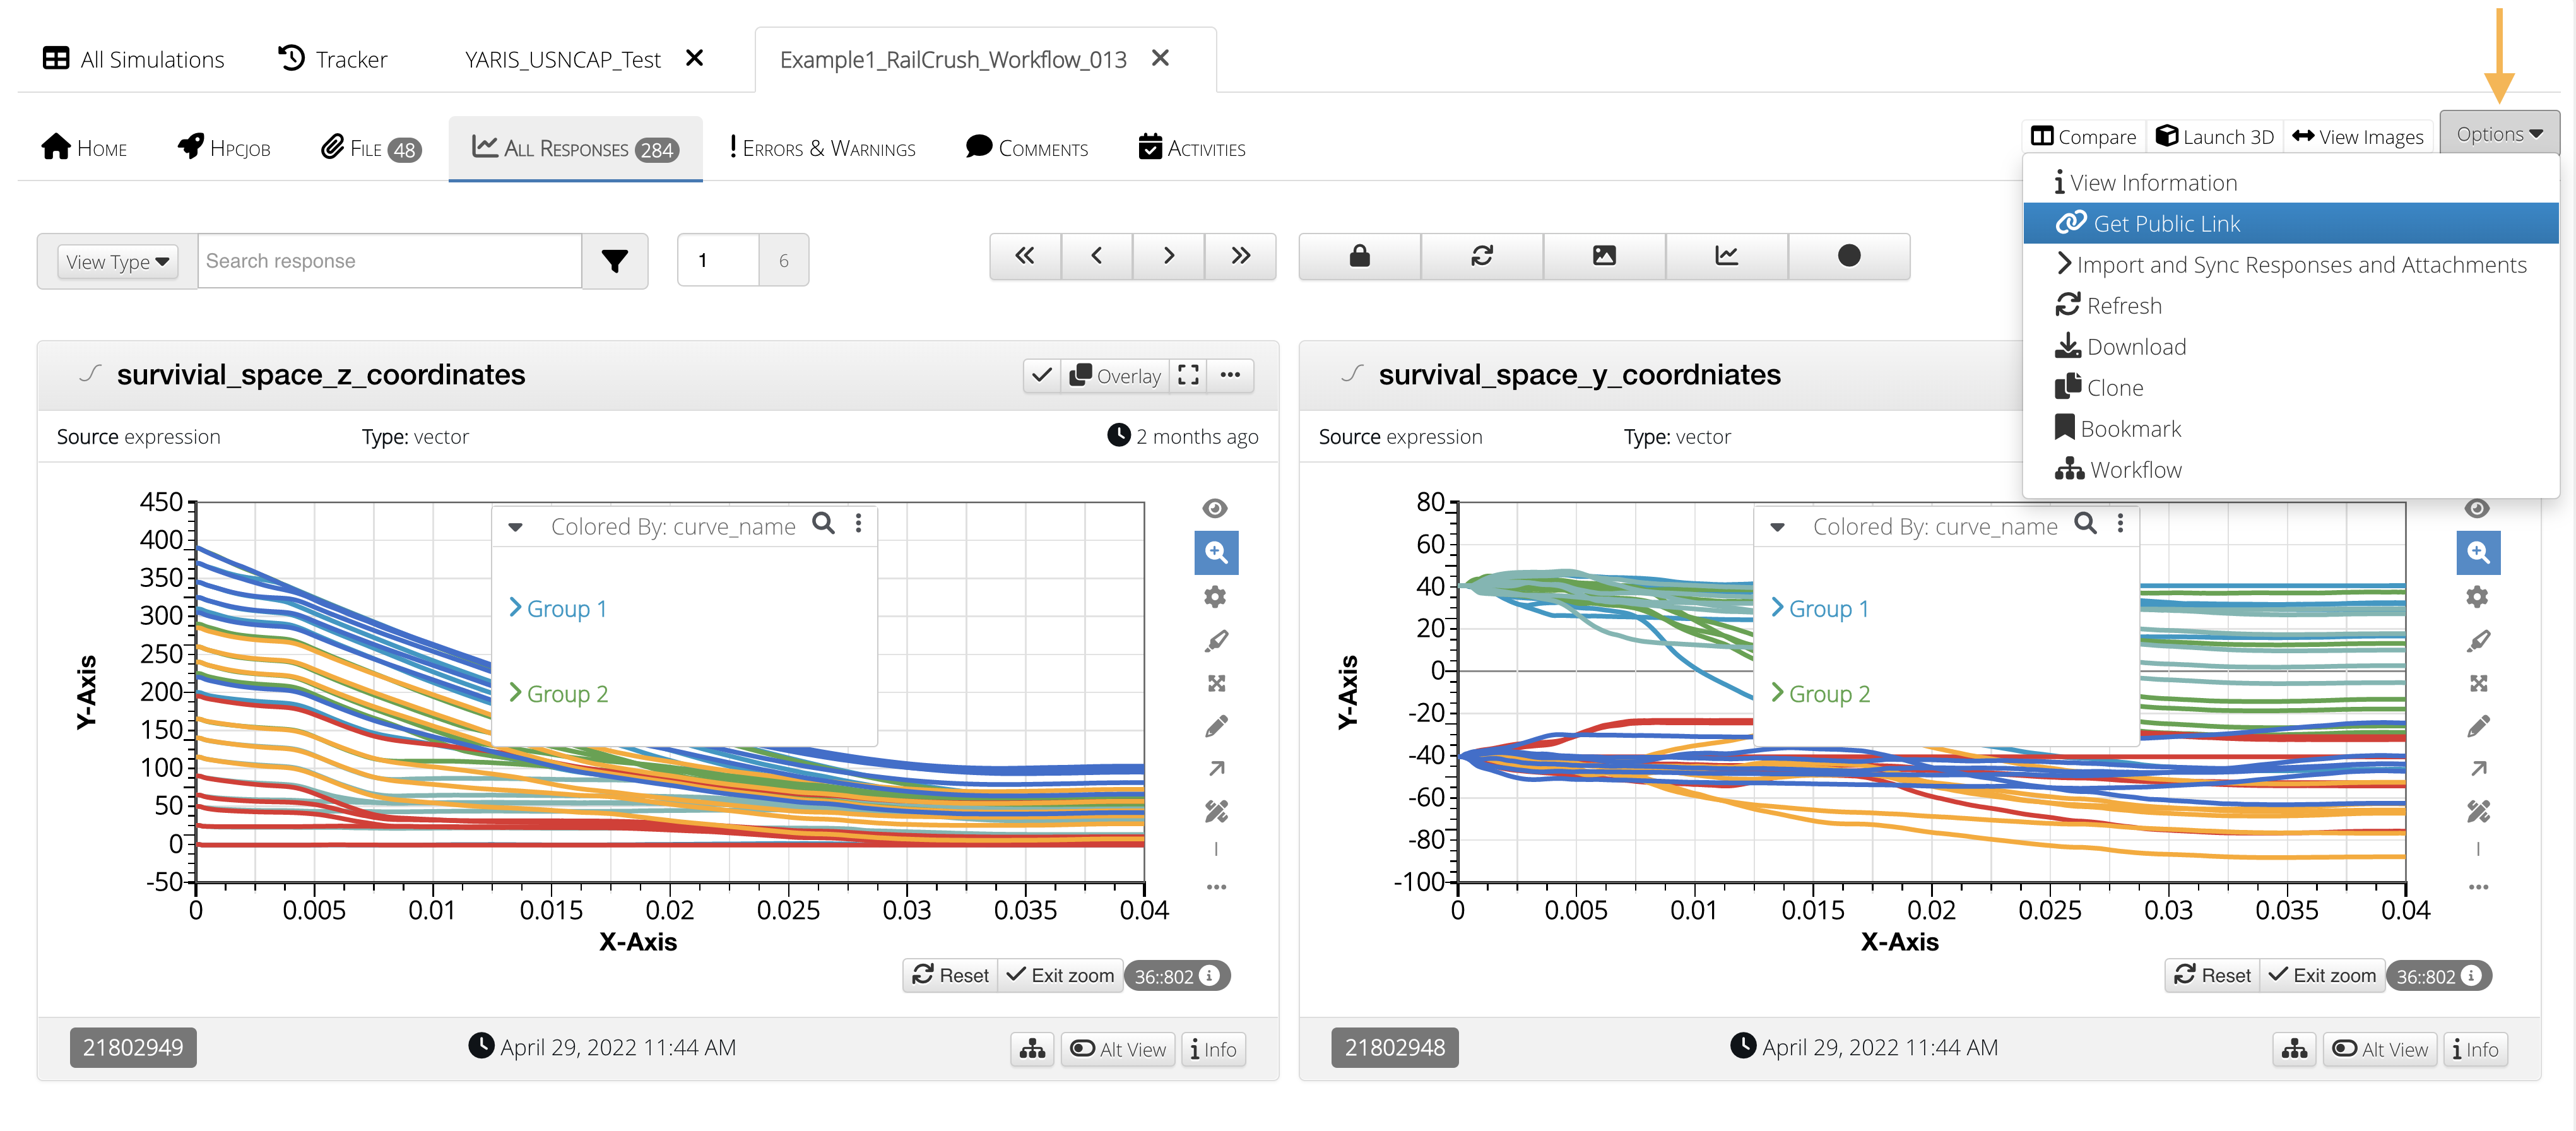Image resolution: width=2576 pixels, height=1131 pixels.
Task: Click Launch 3D button
Action: tap(2215, 137)
